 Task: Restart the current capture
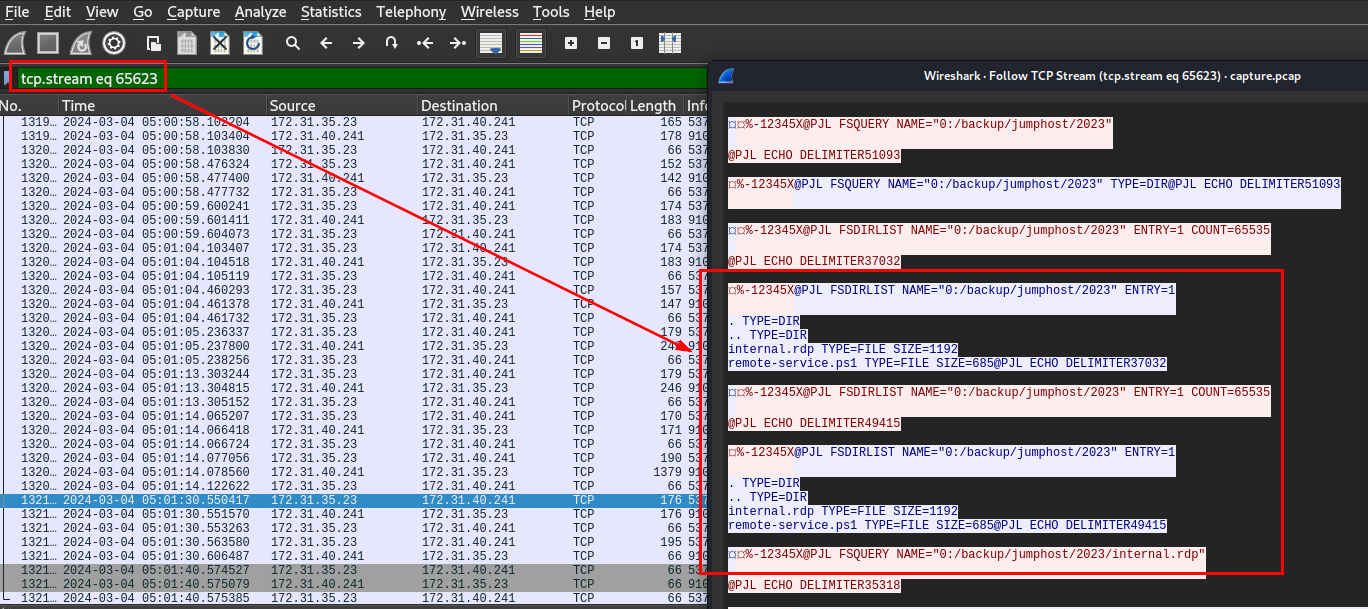tap(82, 43)
